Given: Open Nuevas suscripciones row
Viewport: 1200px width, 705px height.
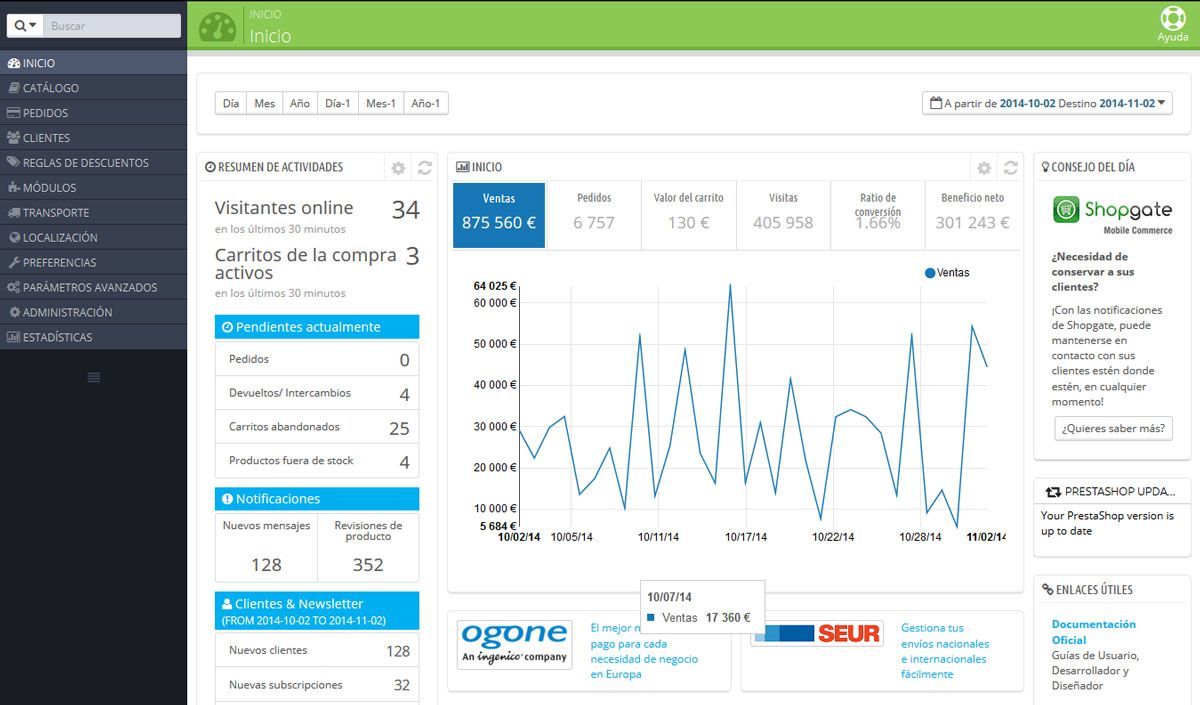Looking at the screenshot, I should tap(317, 685).
